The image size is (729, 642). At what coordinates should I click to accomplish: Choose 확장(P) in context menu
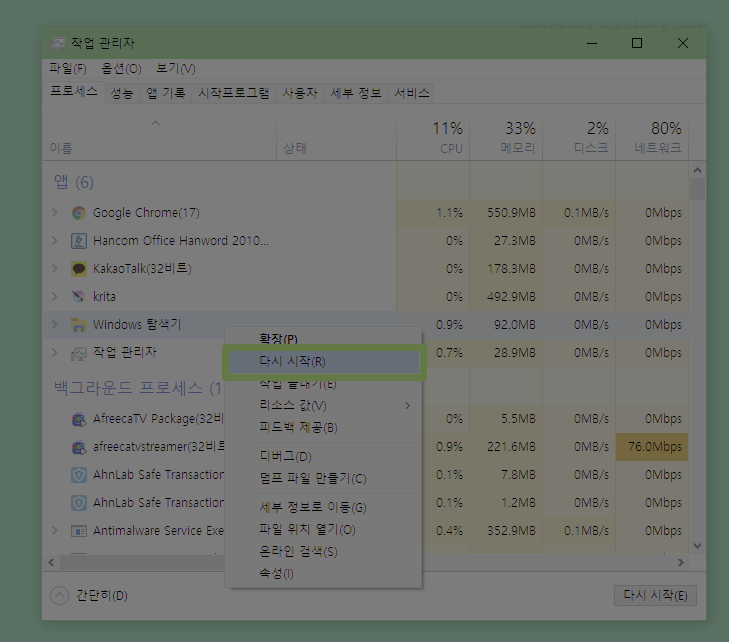[324, 338]
